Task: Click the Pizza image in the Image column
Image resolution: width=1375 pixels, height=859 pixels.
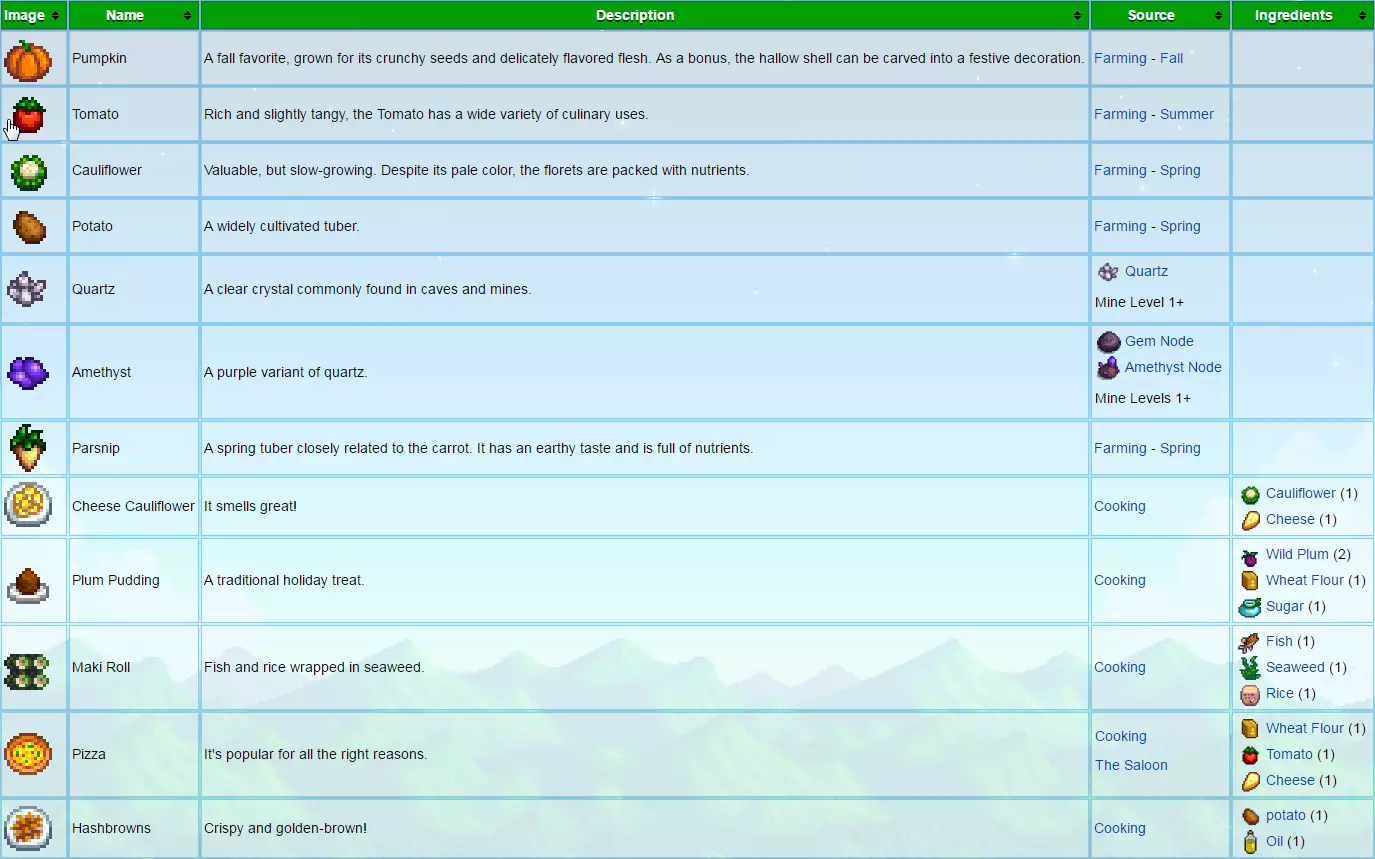Action: [x=28, y=753]
